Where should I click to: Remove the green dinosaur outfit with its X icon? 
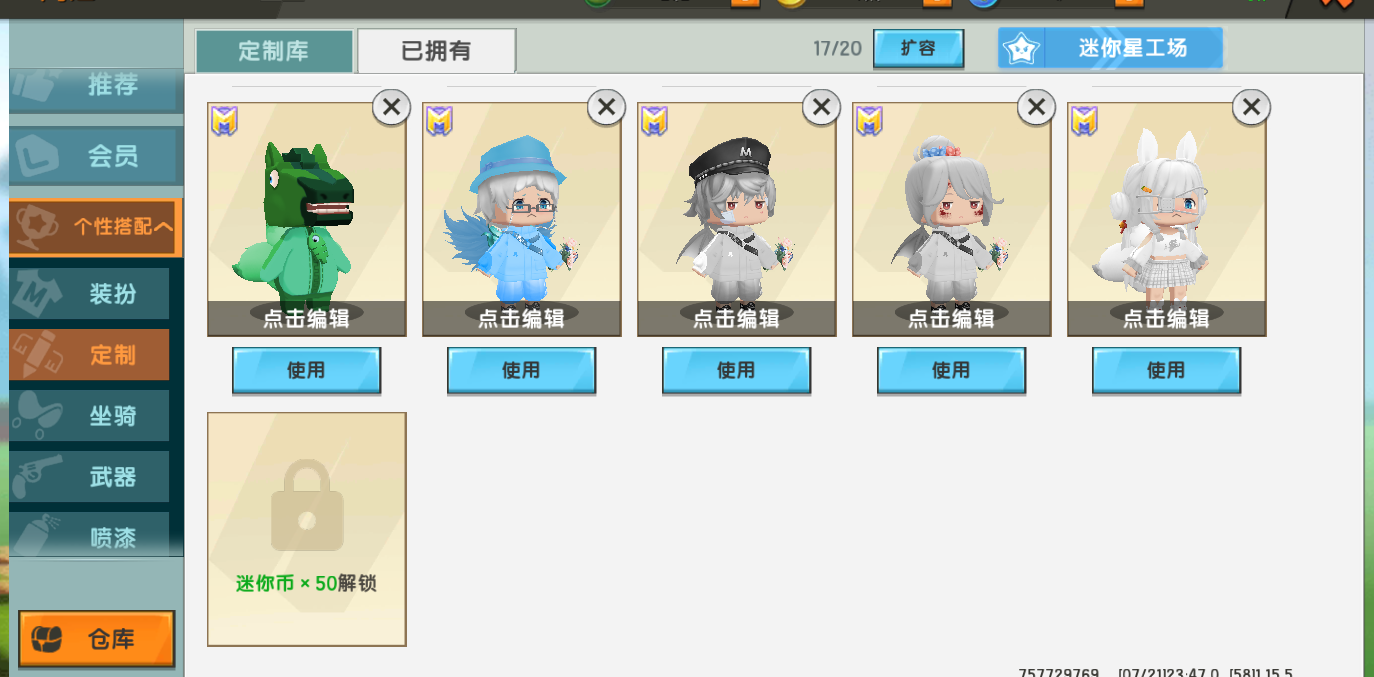click(391, 107)
